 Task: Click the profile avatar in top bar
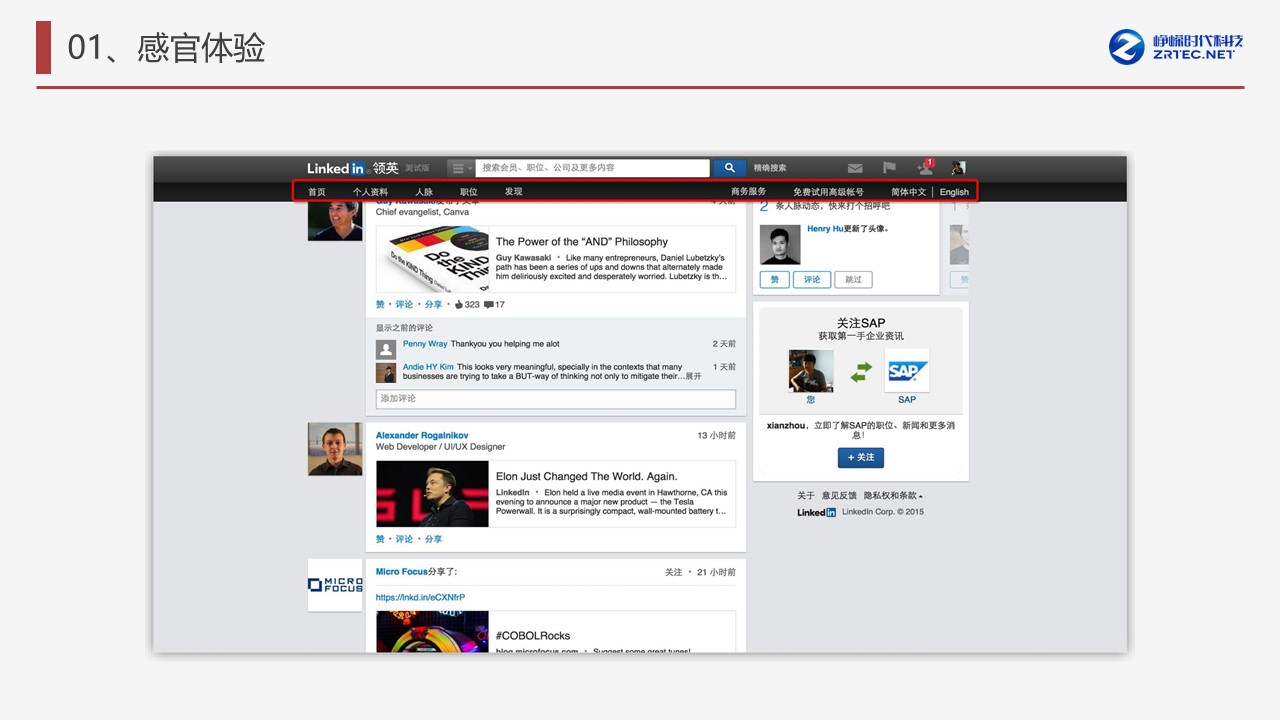pos(958,168)
